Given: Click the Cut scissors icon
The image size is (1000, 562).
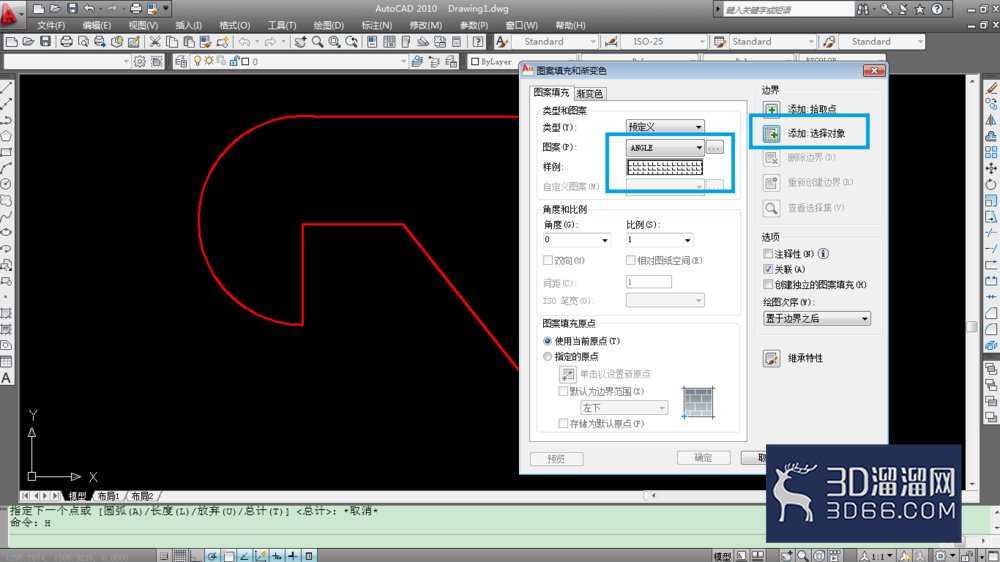Looking at the screenshot, I should [155, 41].
